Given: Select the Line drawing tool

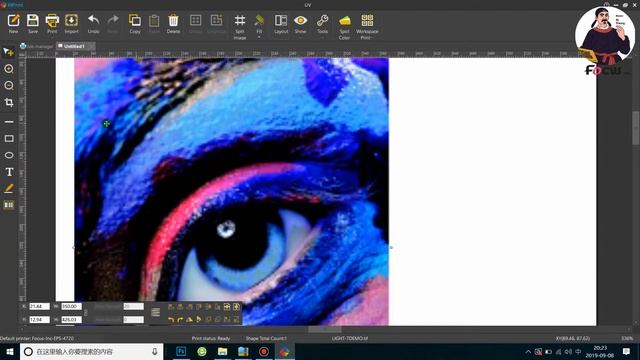Looking at the screenshot, I should pyautogui.click(x=9, y=122).
